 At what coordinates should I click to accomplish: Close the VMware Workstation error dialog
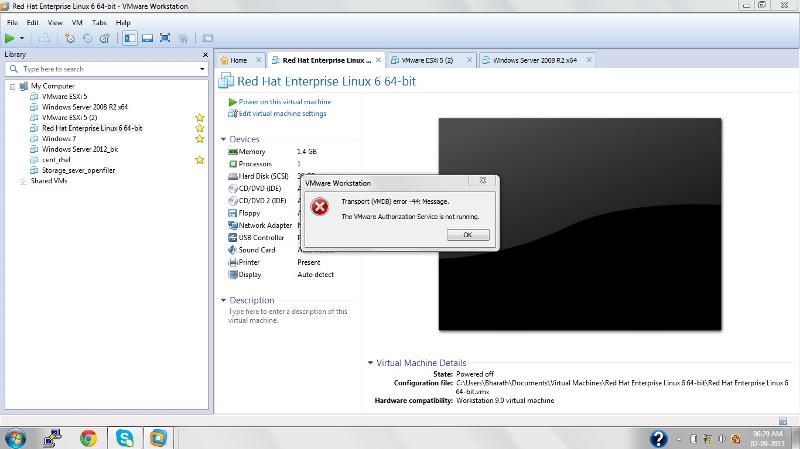(x=482, y=181)
